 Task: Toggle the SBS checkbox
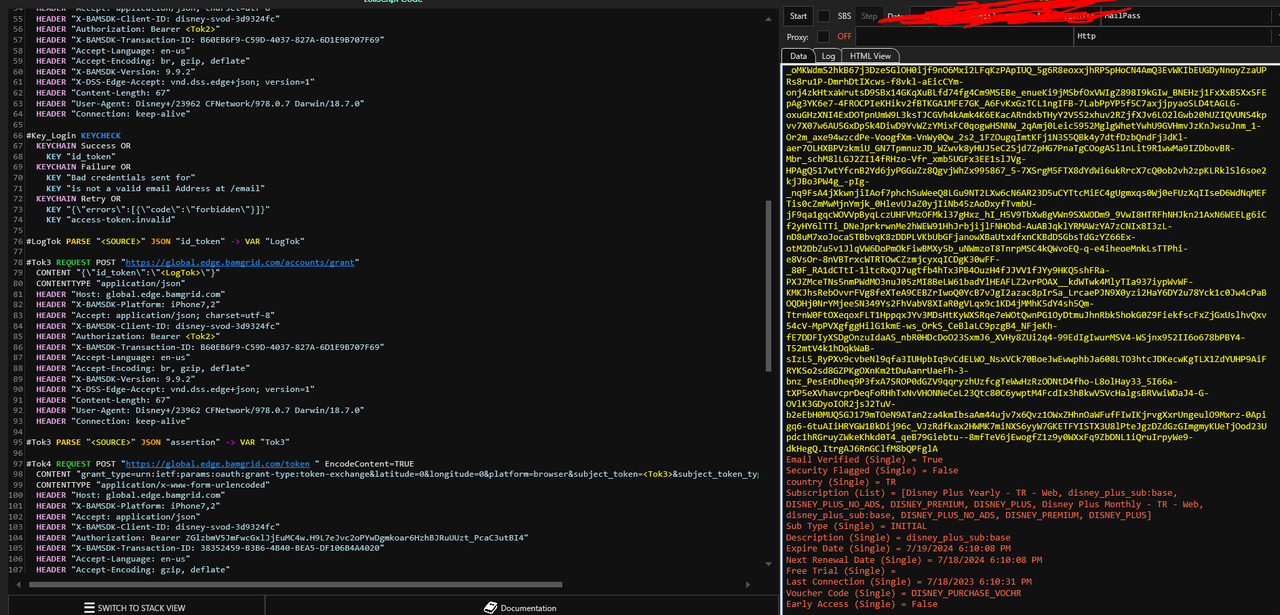pyautogui.click(x=823, y=16)
